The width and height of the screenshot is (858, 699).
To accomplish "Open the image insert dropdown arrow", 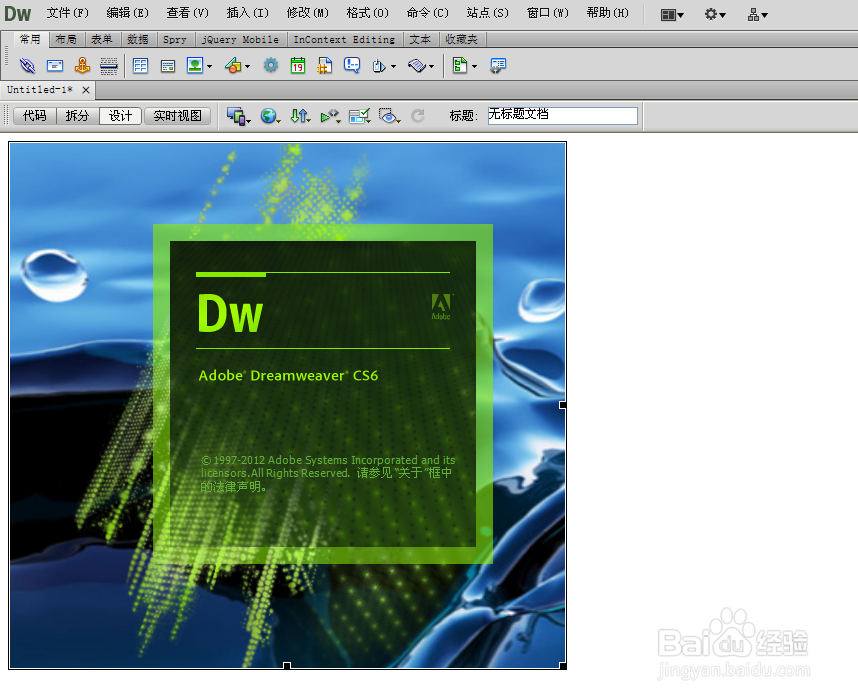I will tap(210, 66).
